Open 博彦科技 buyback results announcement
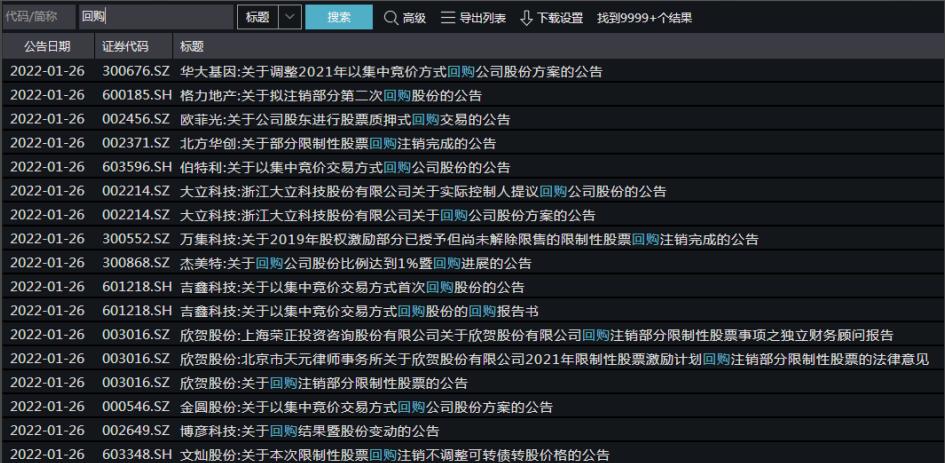 pyautogui.click(x=310, y=431)
